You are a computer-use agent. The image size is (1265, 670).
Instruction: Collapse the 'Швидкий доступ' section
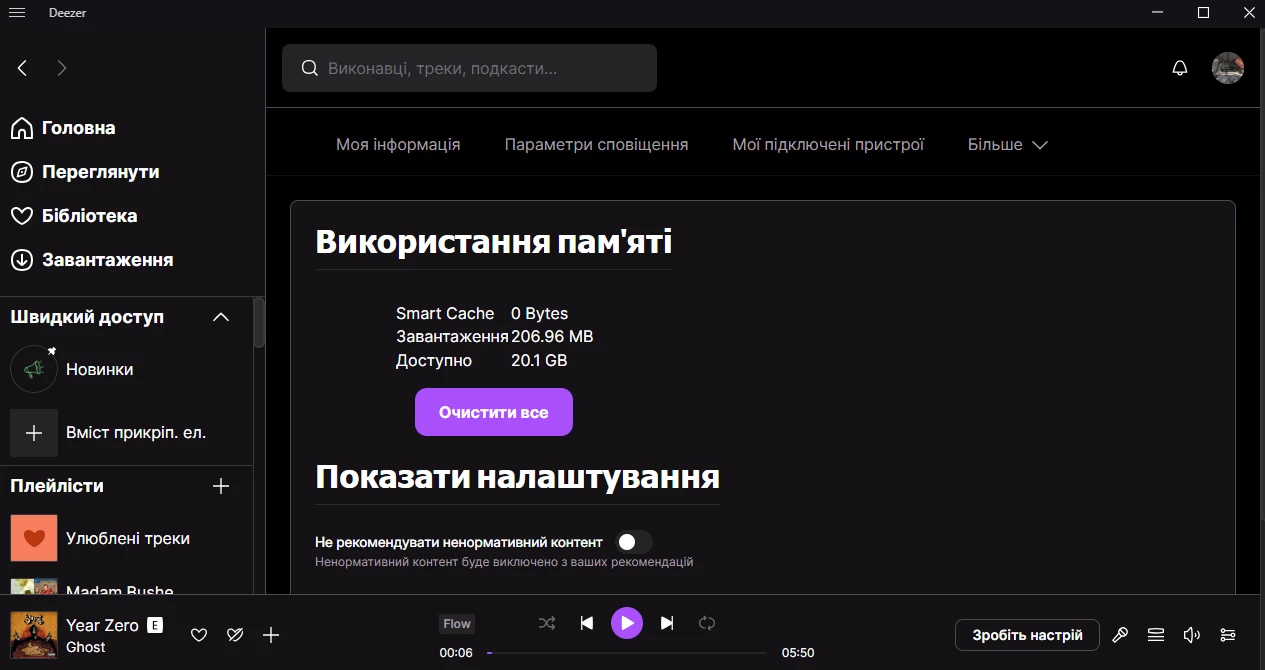222,317
